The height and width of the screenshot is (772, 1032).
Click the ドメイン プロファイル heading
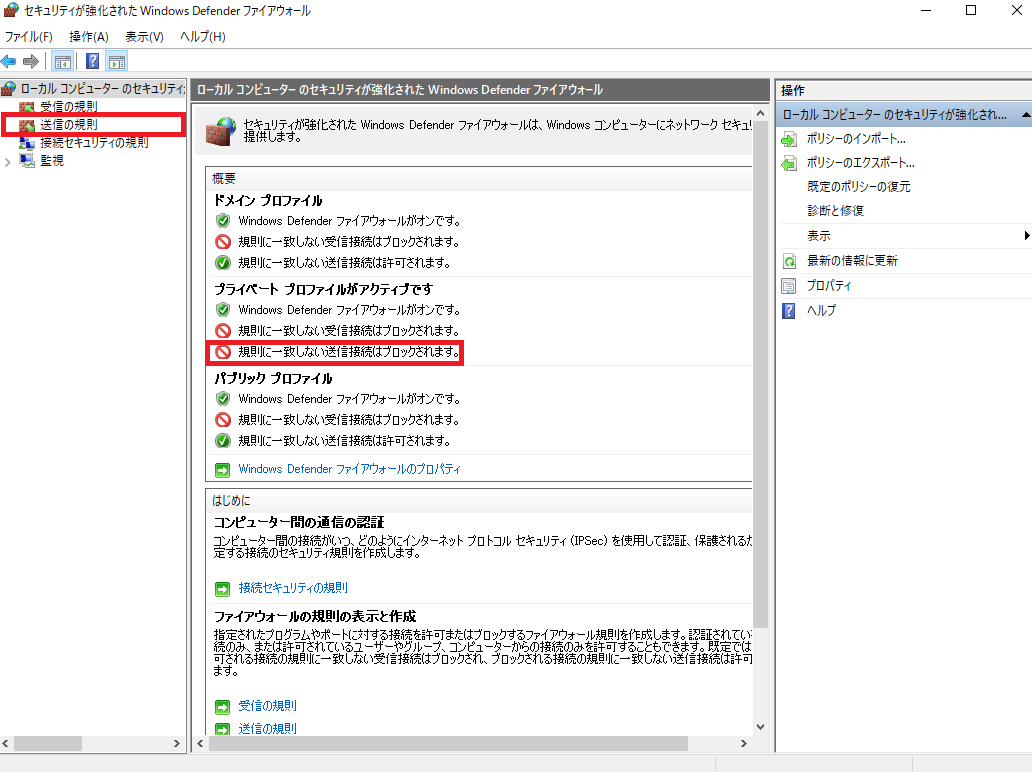pyautogui.click(x=268, y=201)
